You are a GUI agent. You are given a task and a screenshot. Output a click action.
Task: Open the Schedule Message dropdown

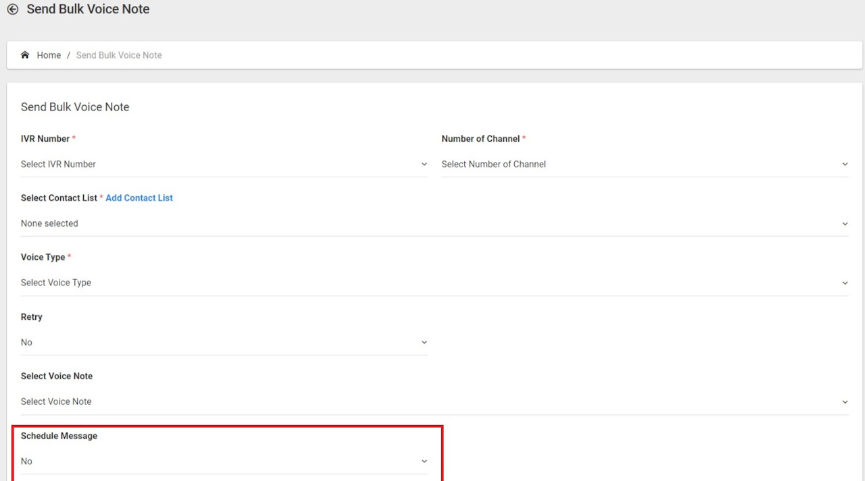click(x=224, y=461)
